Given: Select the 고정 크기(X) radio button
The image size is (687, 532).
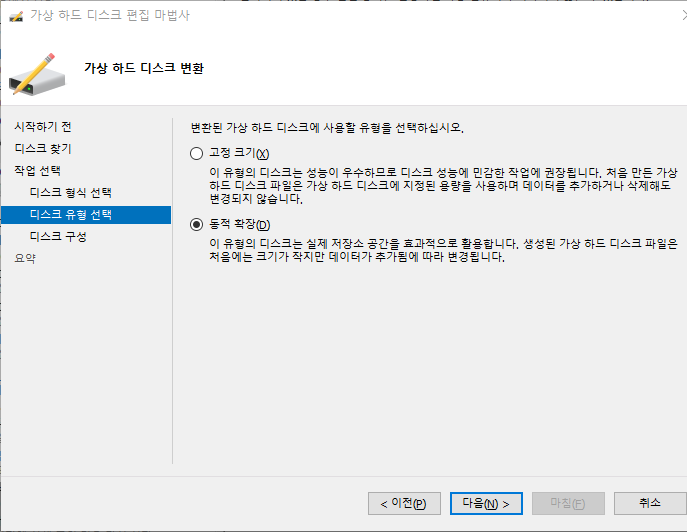Looking at the screenshot, I should [196, 153].
